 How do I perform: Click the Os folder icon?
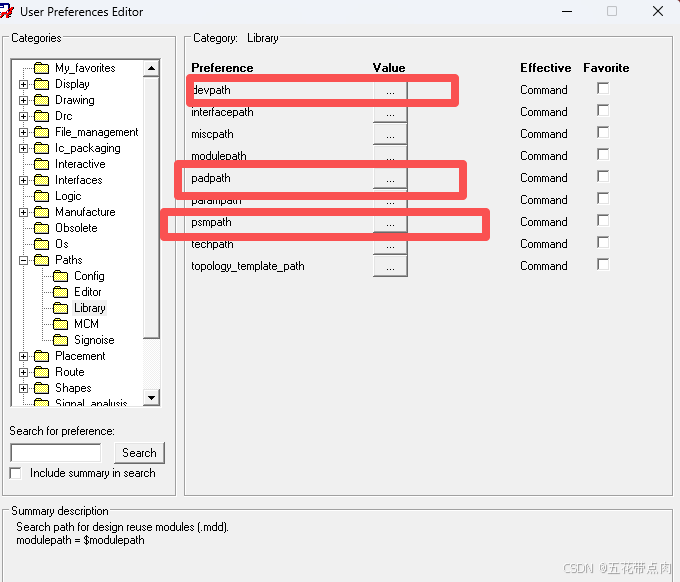(x=42, y=244)
